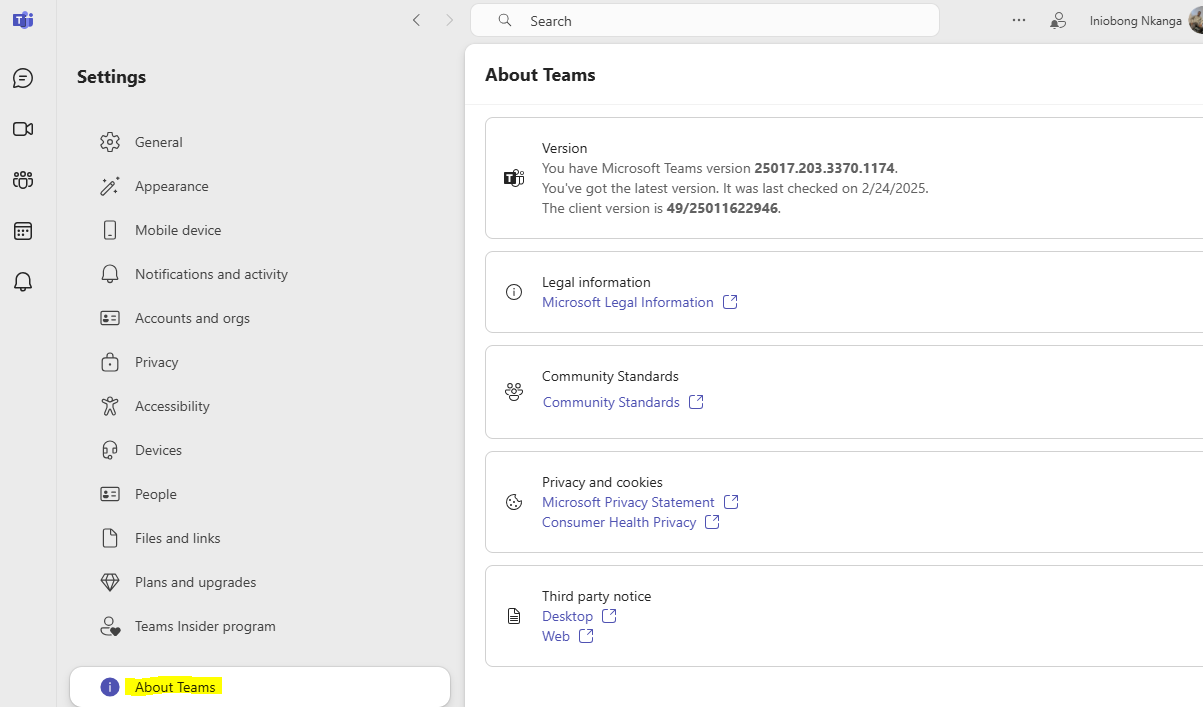The image size is (1203, 707).
Task: Click the info icon in Legal information card
Action: (x=514, y=292)
